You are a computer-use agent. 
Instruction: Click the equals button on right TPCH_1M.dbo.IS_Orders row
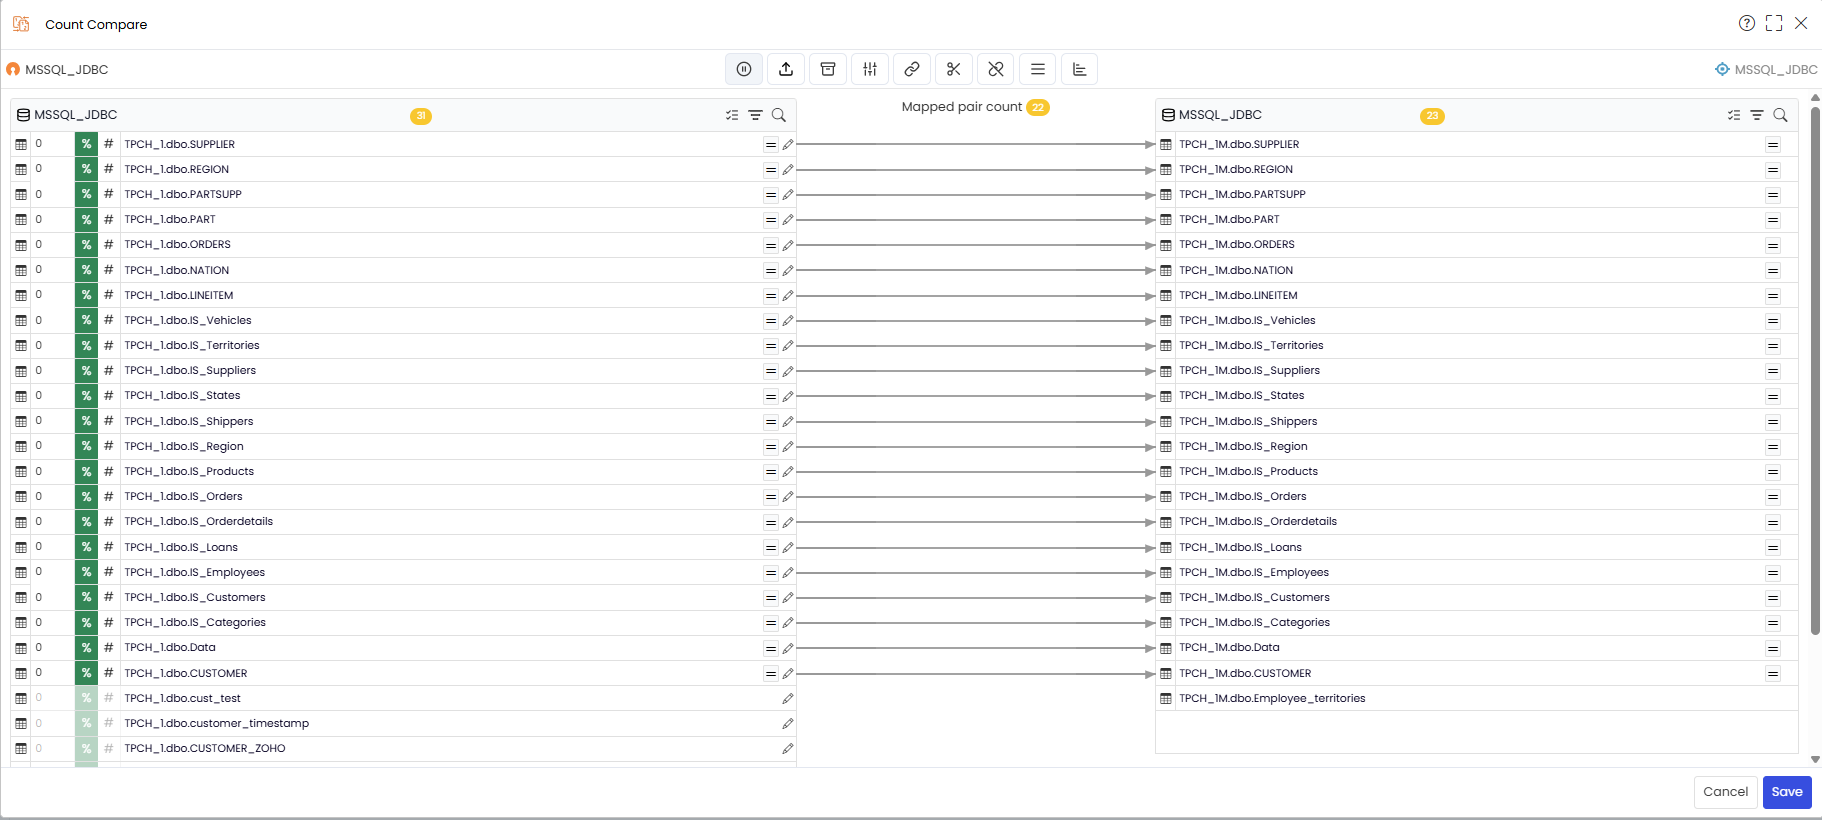1773,497
